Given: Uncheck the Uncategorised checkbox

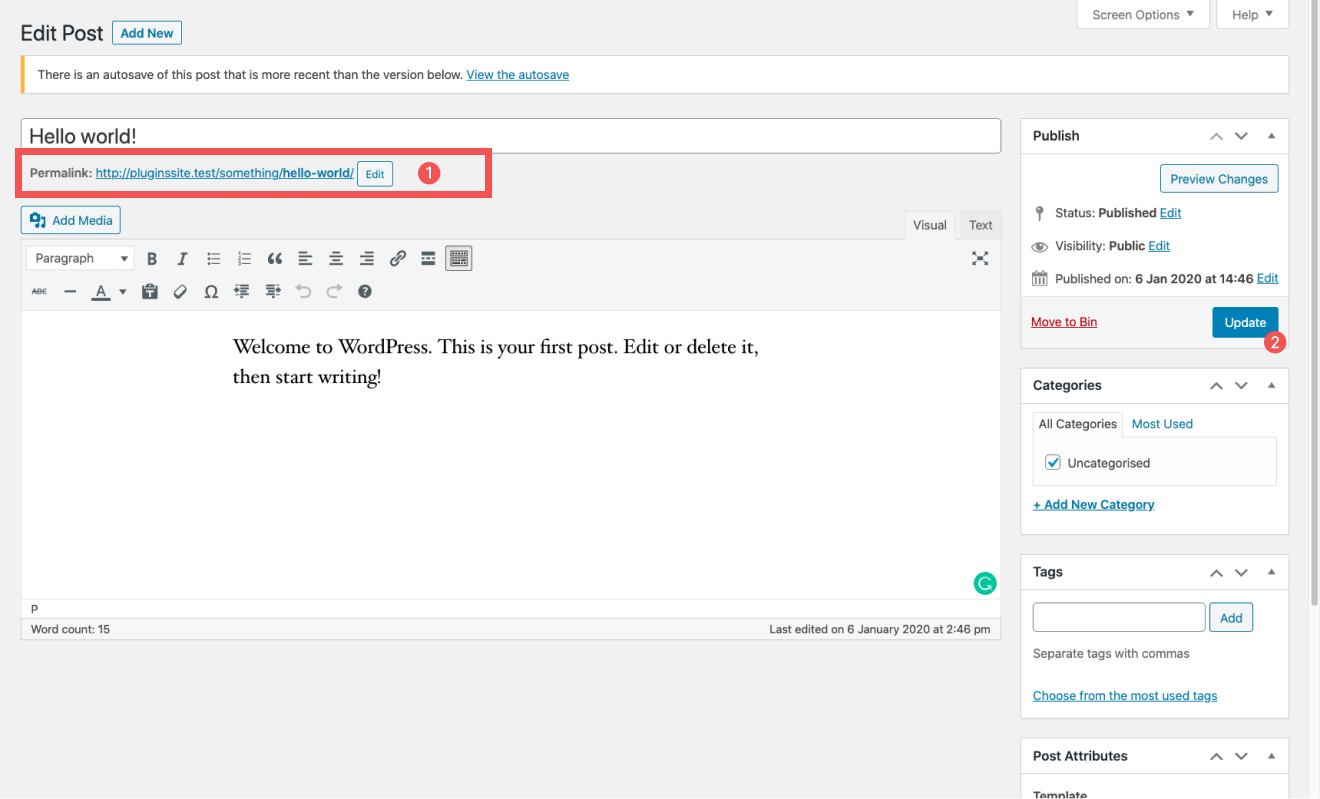Looking at the screenshot, I should [1053, 462].
